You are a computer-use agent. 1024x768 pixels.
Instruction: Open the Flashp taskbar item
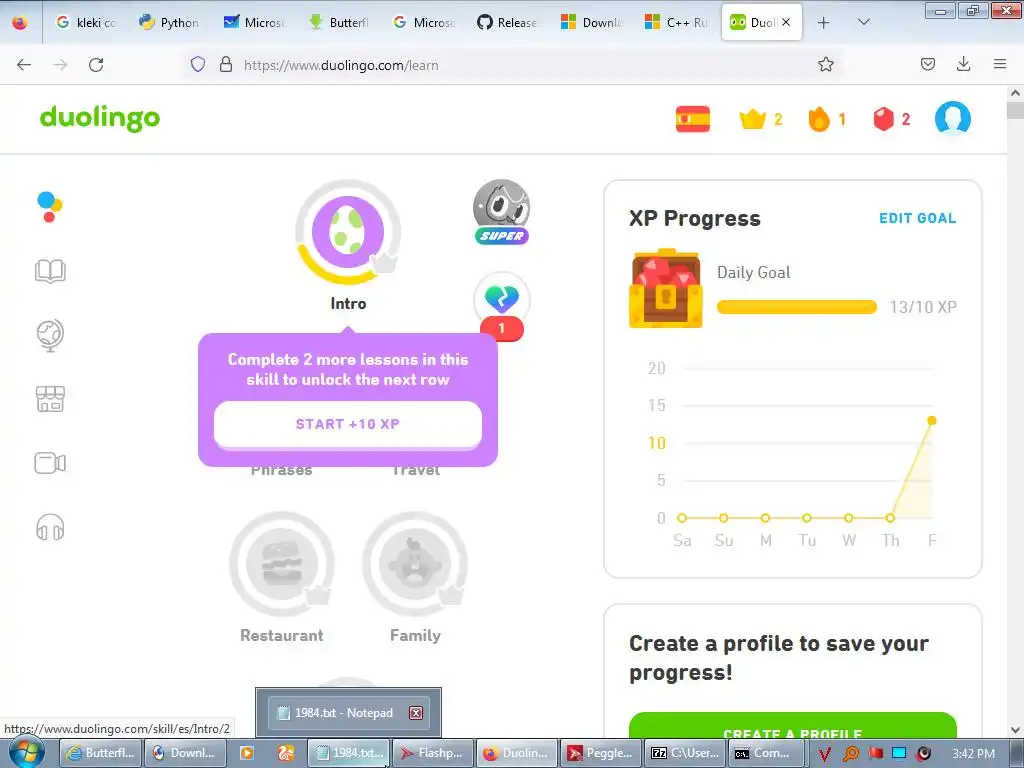432,753
